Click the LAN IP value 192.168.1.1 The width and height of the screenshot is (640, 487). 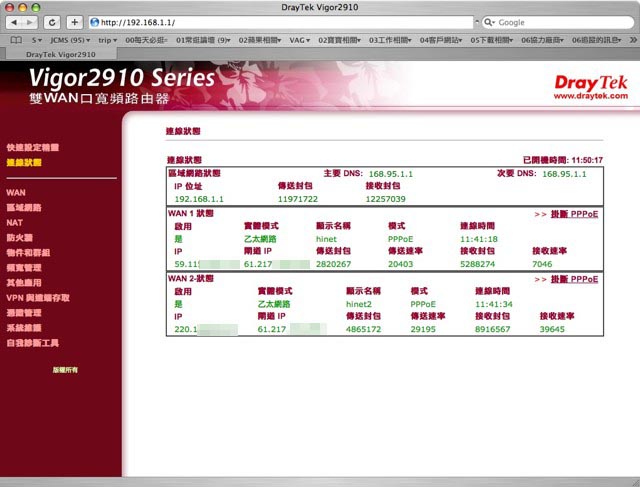(199, 199)
